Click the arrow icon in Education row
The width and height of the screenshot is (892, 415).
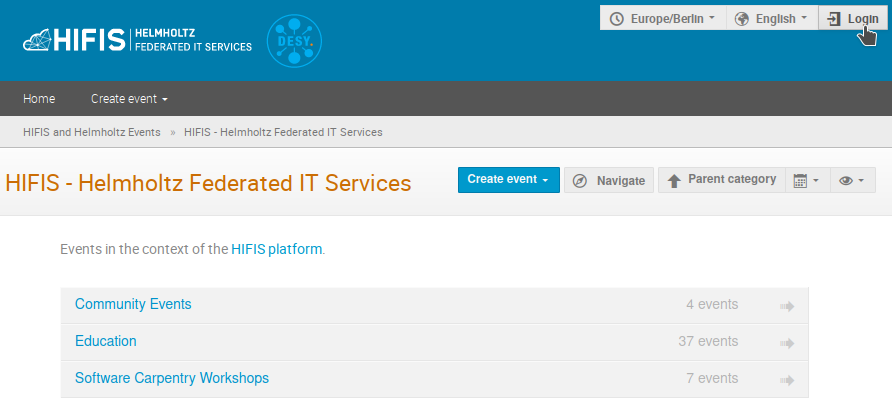click(x=787, y=343)
